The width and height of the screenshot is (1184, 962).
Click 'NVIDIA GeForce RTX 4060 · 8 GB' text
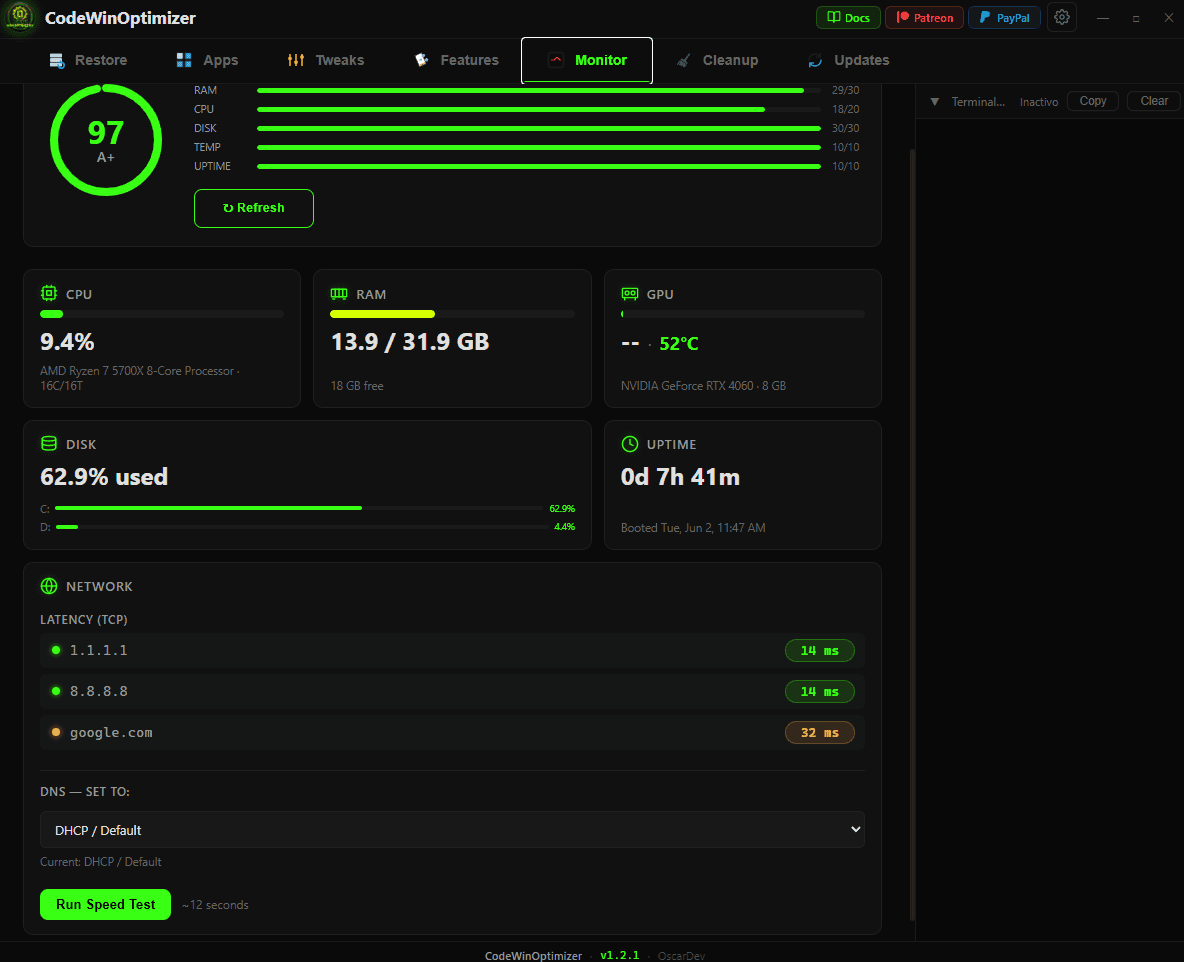click(703, 386)
